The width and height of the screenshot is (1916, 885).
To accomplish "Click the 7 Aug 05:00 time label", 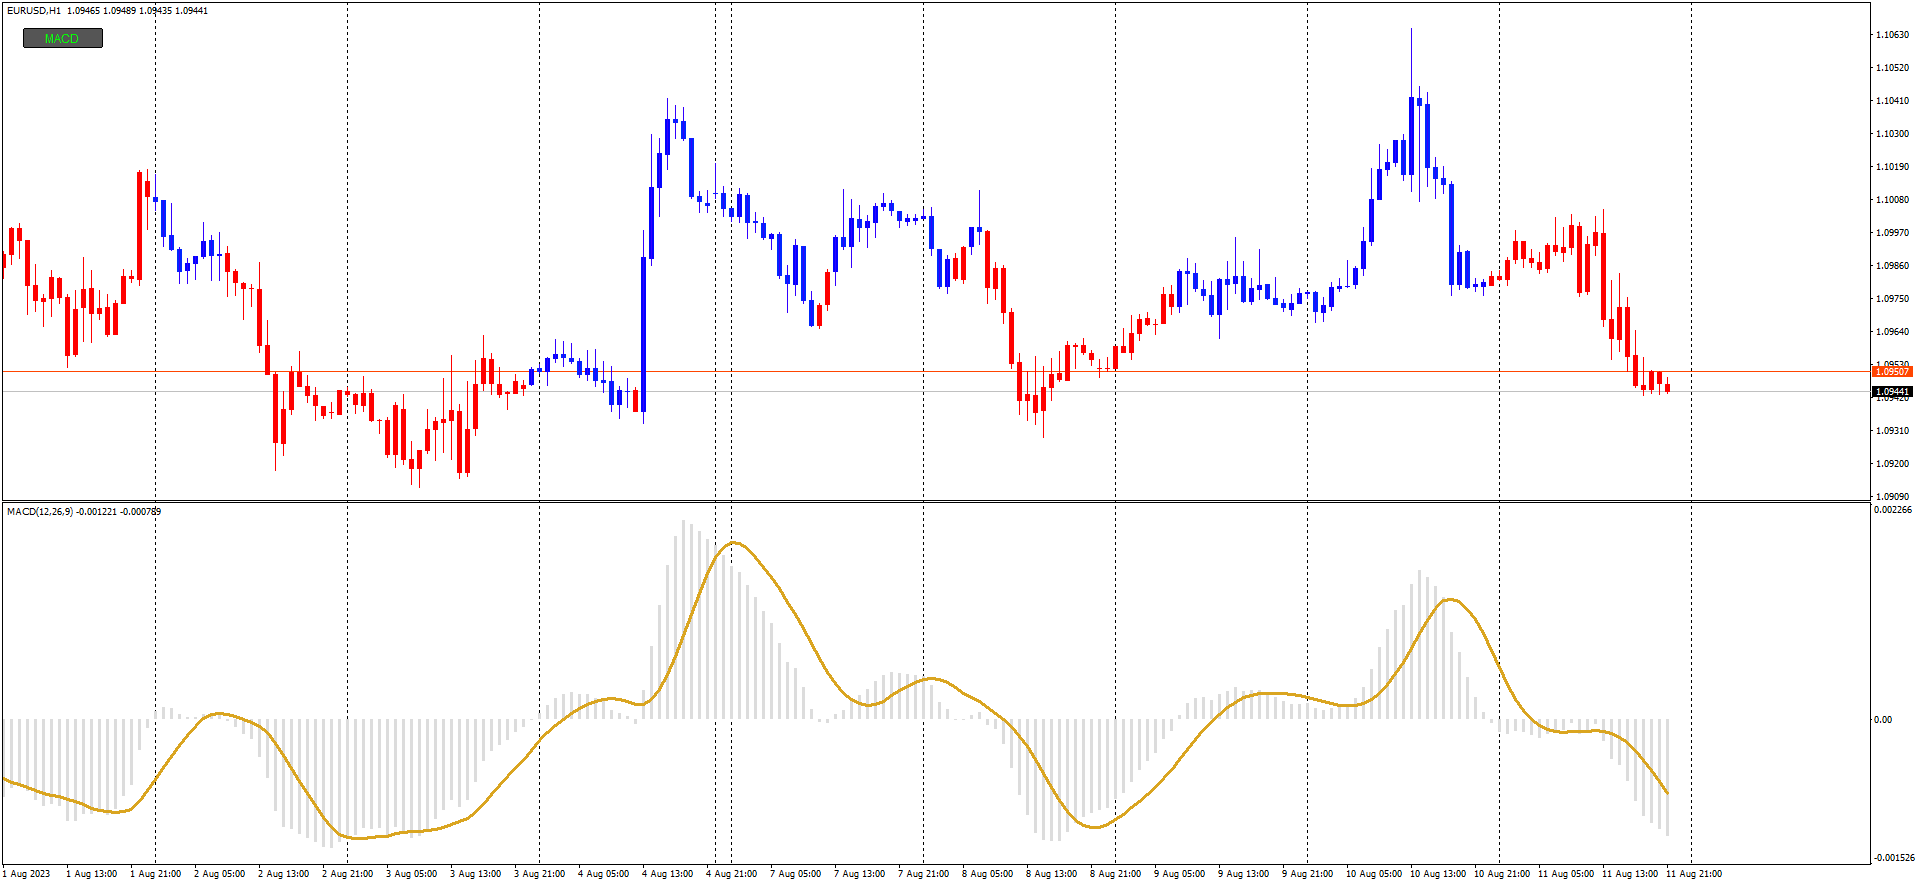I will 795,874.
